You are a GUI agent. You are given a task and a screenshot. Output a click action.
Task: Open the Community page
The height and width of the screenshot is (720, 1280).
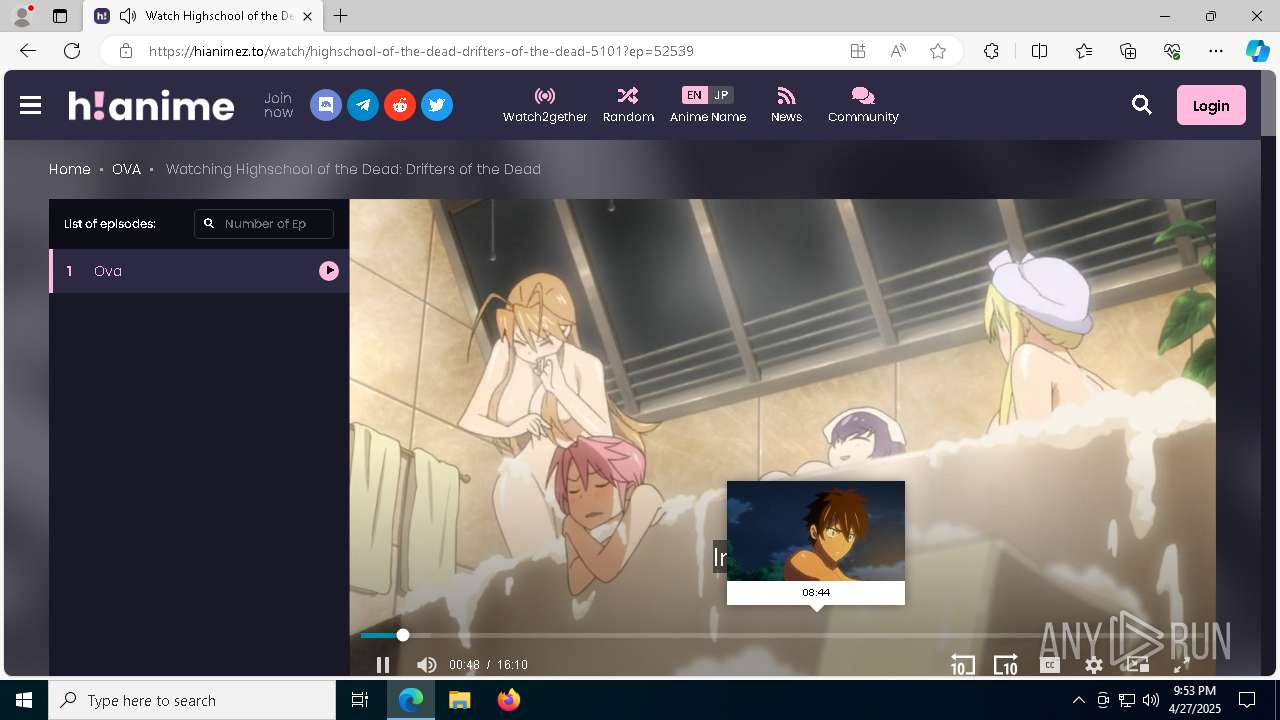click(863, 105)
